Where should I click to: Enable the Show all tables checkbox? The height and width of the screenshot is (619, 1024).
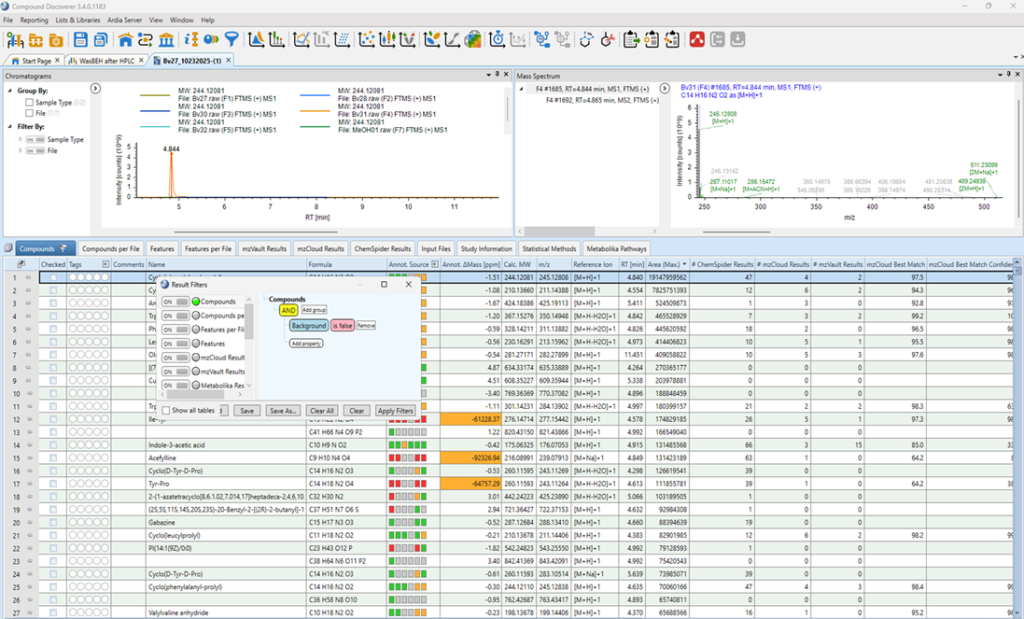(167, 410)
